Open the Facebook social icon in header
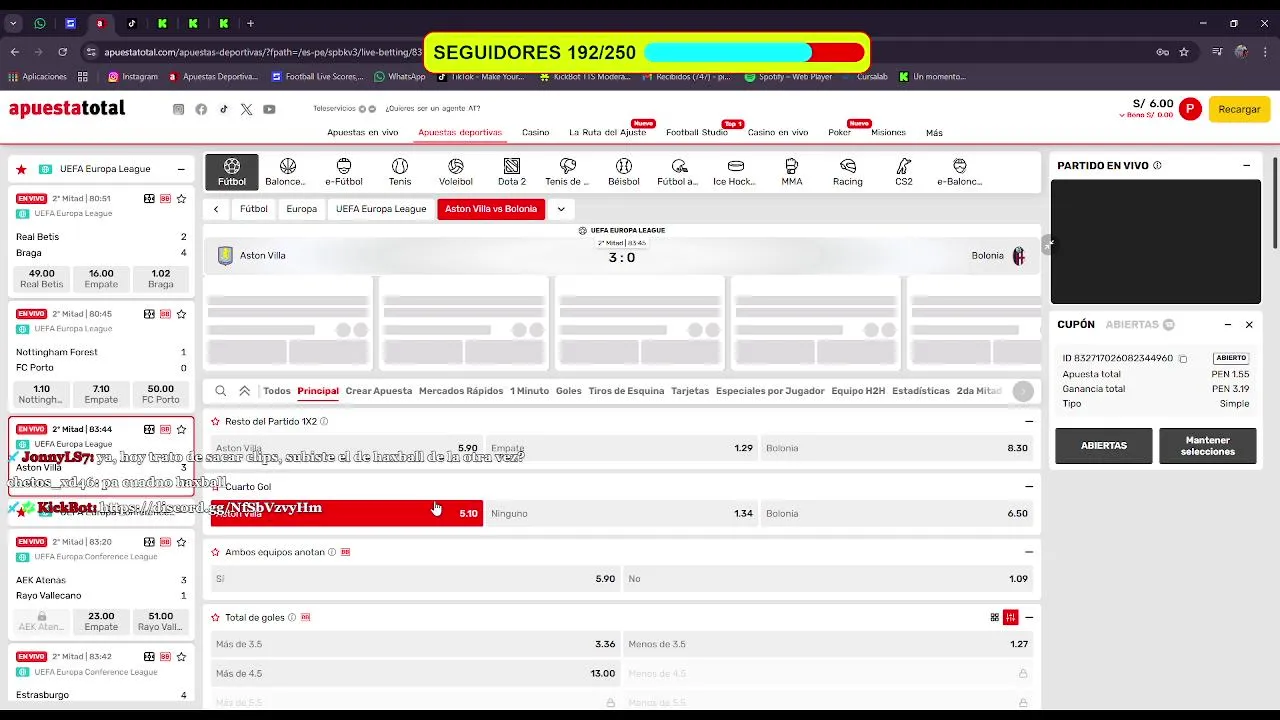The image size is (1280, 720). coord(201,109)
